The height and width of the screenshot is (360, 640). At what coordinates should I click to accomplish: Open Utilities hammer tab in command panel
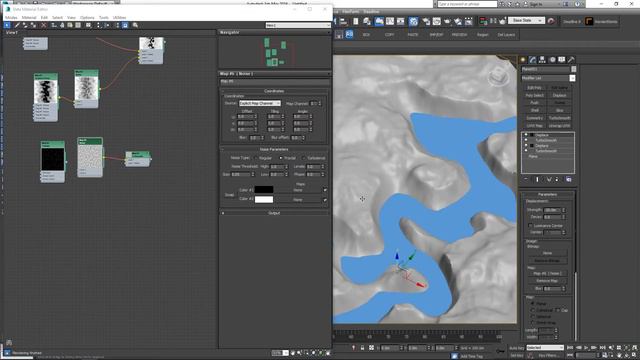pos(571,60)
